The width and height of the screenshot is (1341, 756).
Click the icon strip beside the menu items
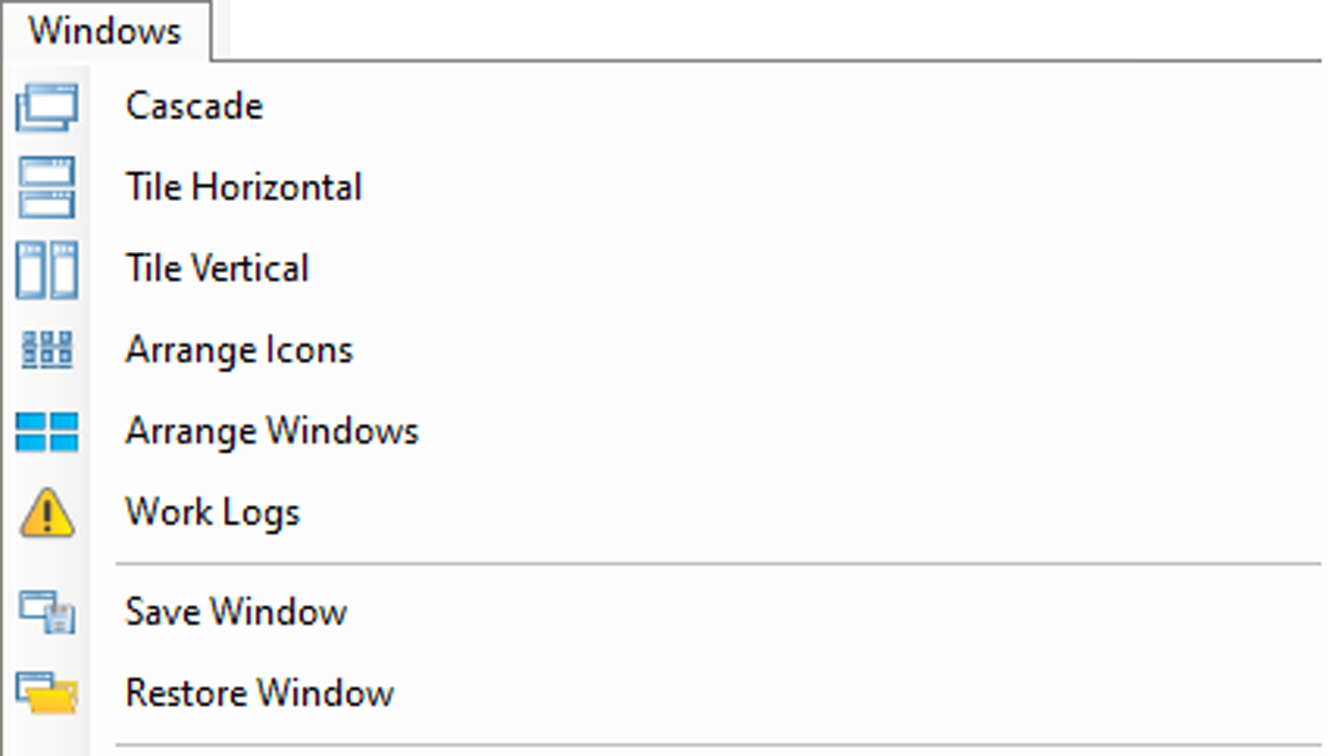pyautogui.click(x=44, y=400)
